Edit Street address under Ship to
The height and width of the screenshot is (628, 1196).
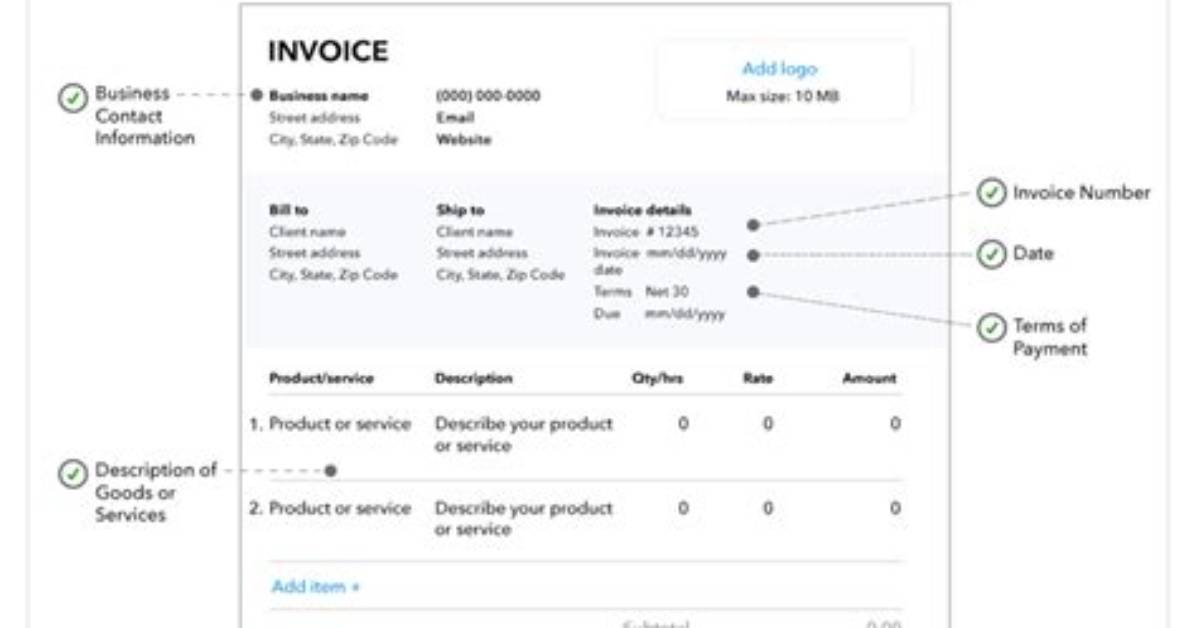tap(481, 253)
